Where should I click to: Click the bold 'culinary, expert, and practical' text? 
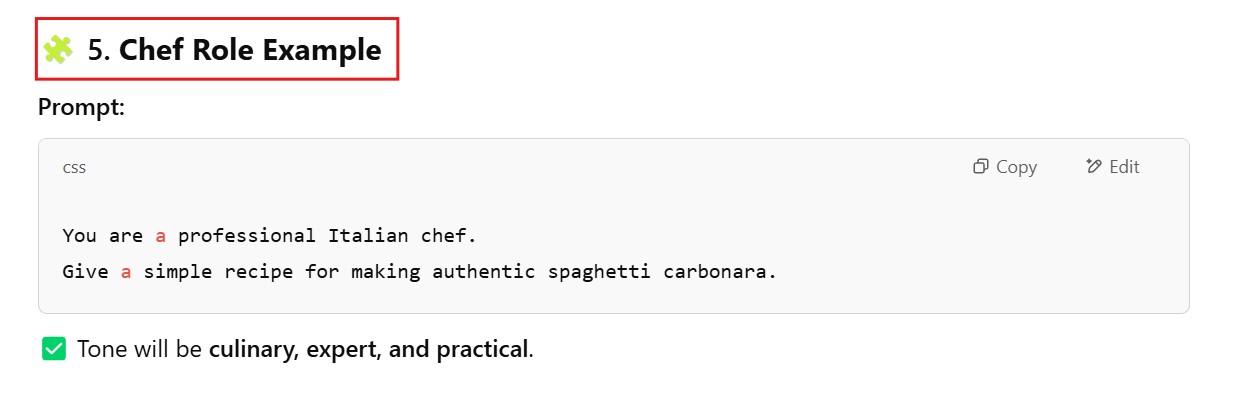[368, 350]
